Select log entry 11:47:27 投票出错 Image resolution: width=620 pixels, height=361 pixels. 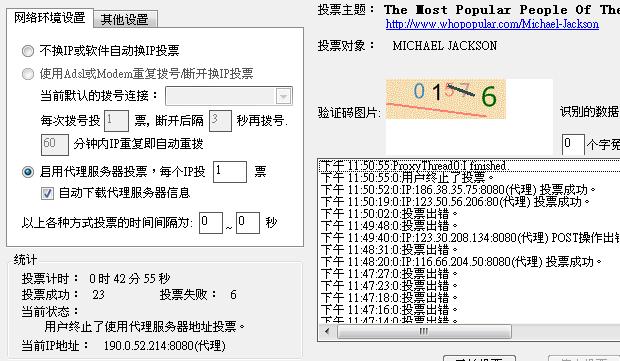pos(469,274)
